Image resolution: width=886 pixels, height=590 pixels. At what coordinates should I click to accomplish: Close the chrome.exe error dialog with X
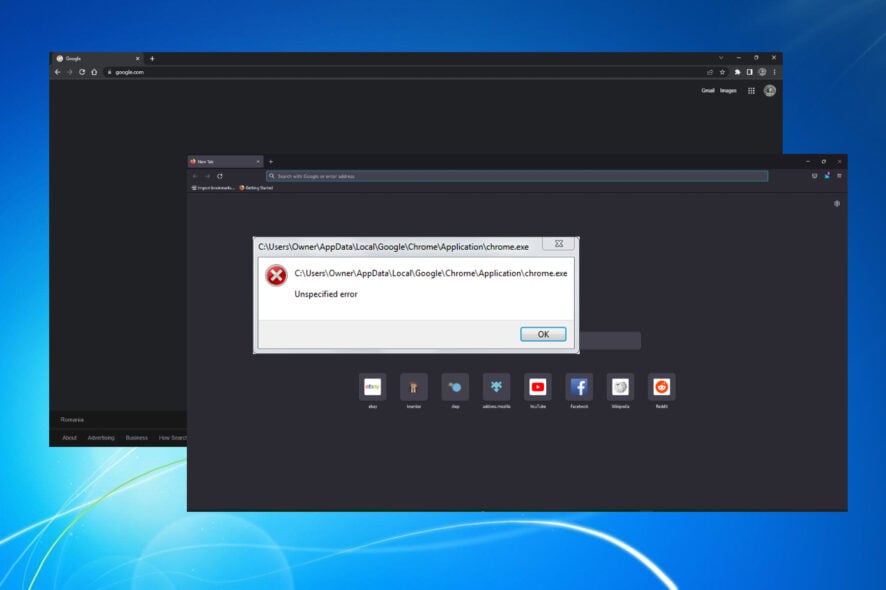point(558,243)
